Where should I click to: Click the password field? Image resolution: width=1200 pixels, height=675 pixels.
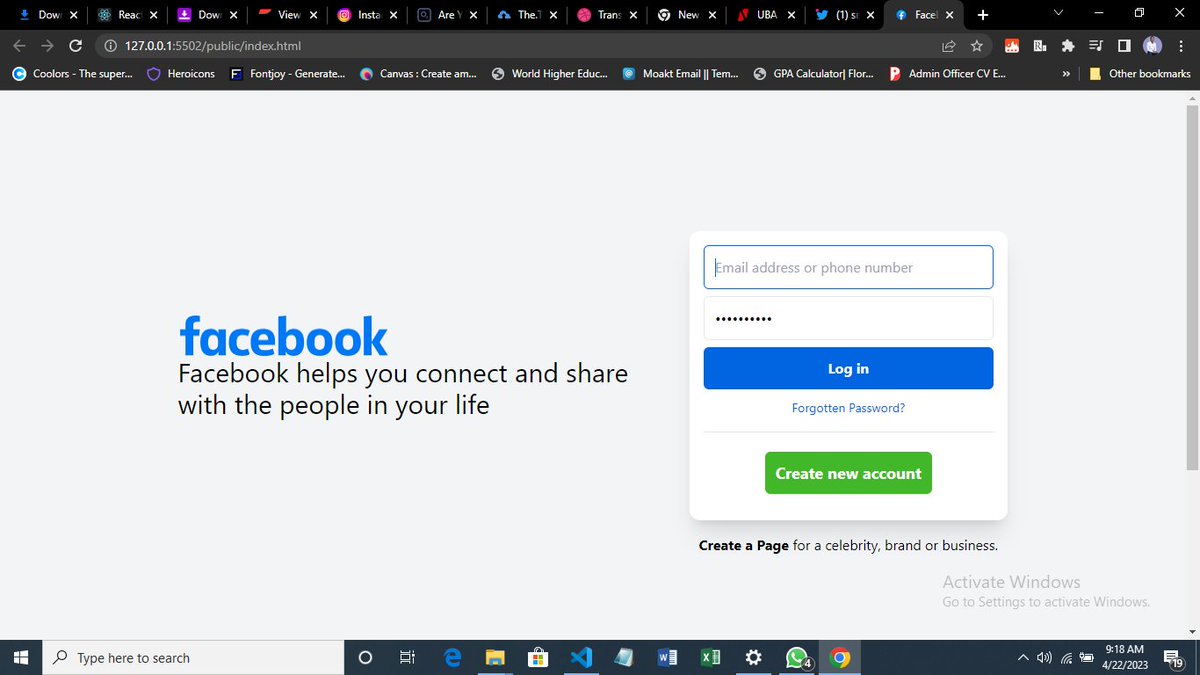pyautogui.click(x=848, y=318)
